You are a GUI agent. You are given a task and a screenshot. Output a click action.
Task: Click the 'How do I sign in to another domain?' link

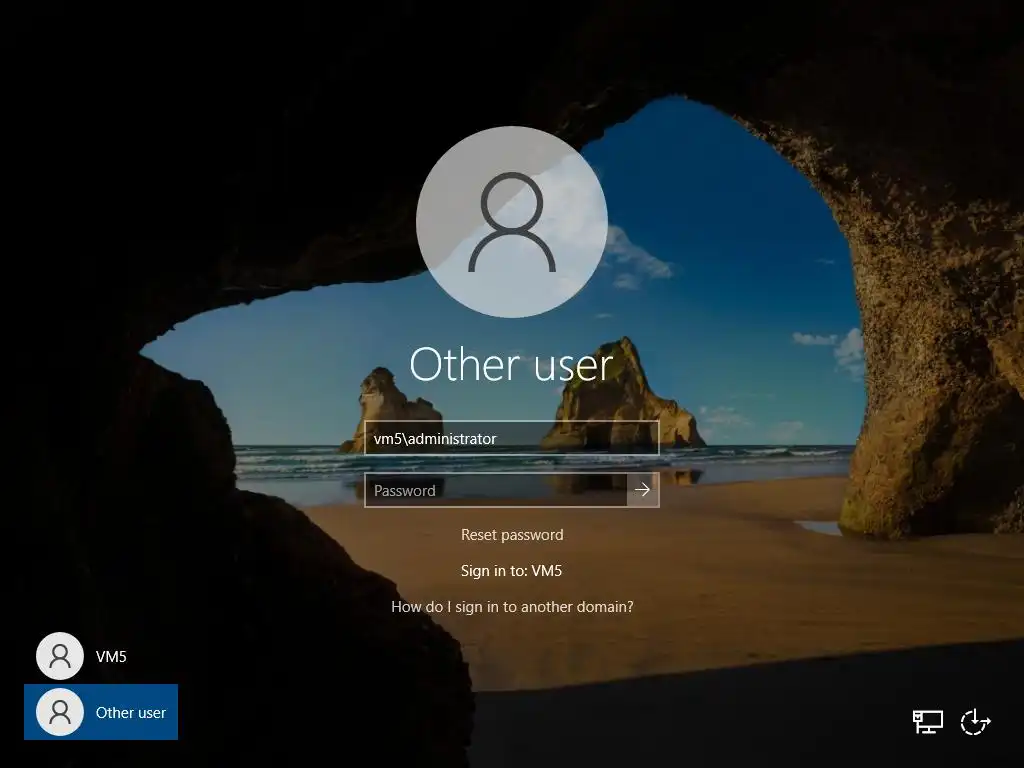pos(512,607)
